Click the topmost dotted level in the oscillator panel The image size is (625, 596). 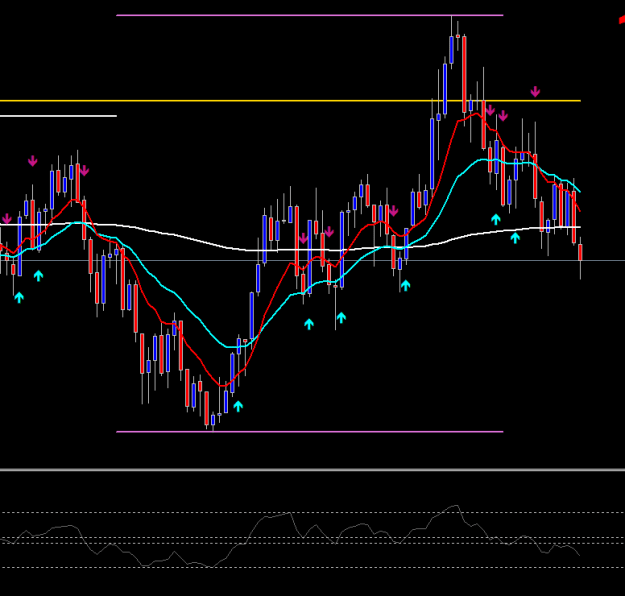[x=312, y=513]
